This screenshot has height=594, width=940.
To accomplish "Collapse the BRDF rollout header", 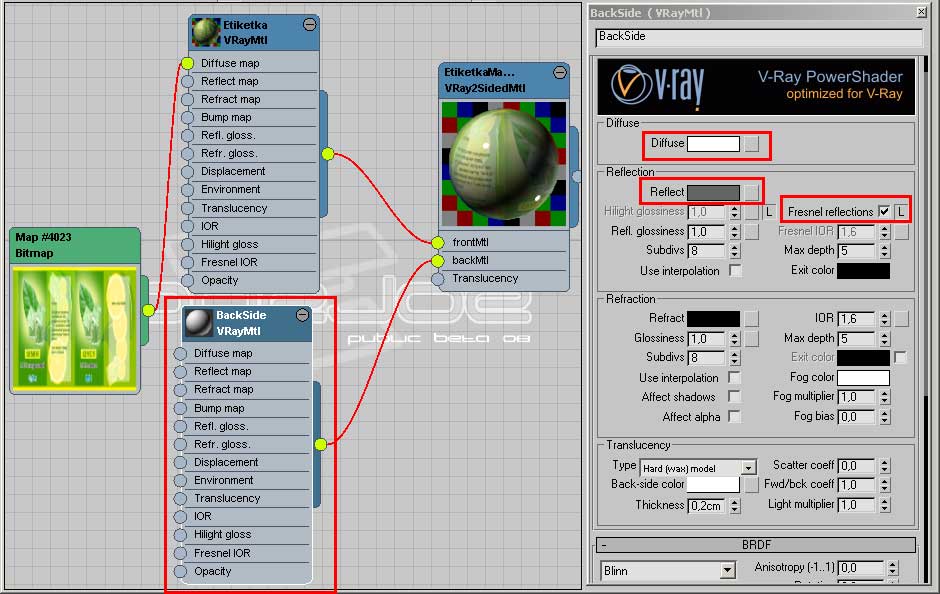I will [756, 545].
